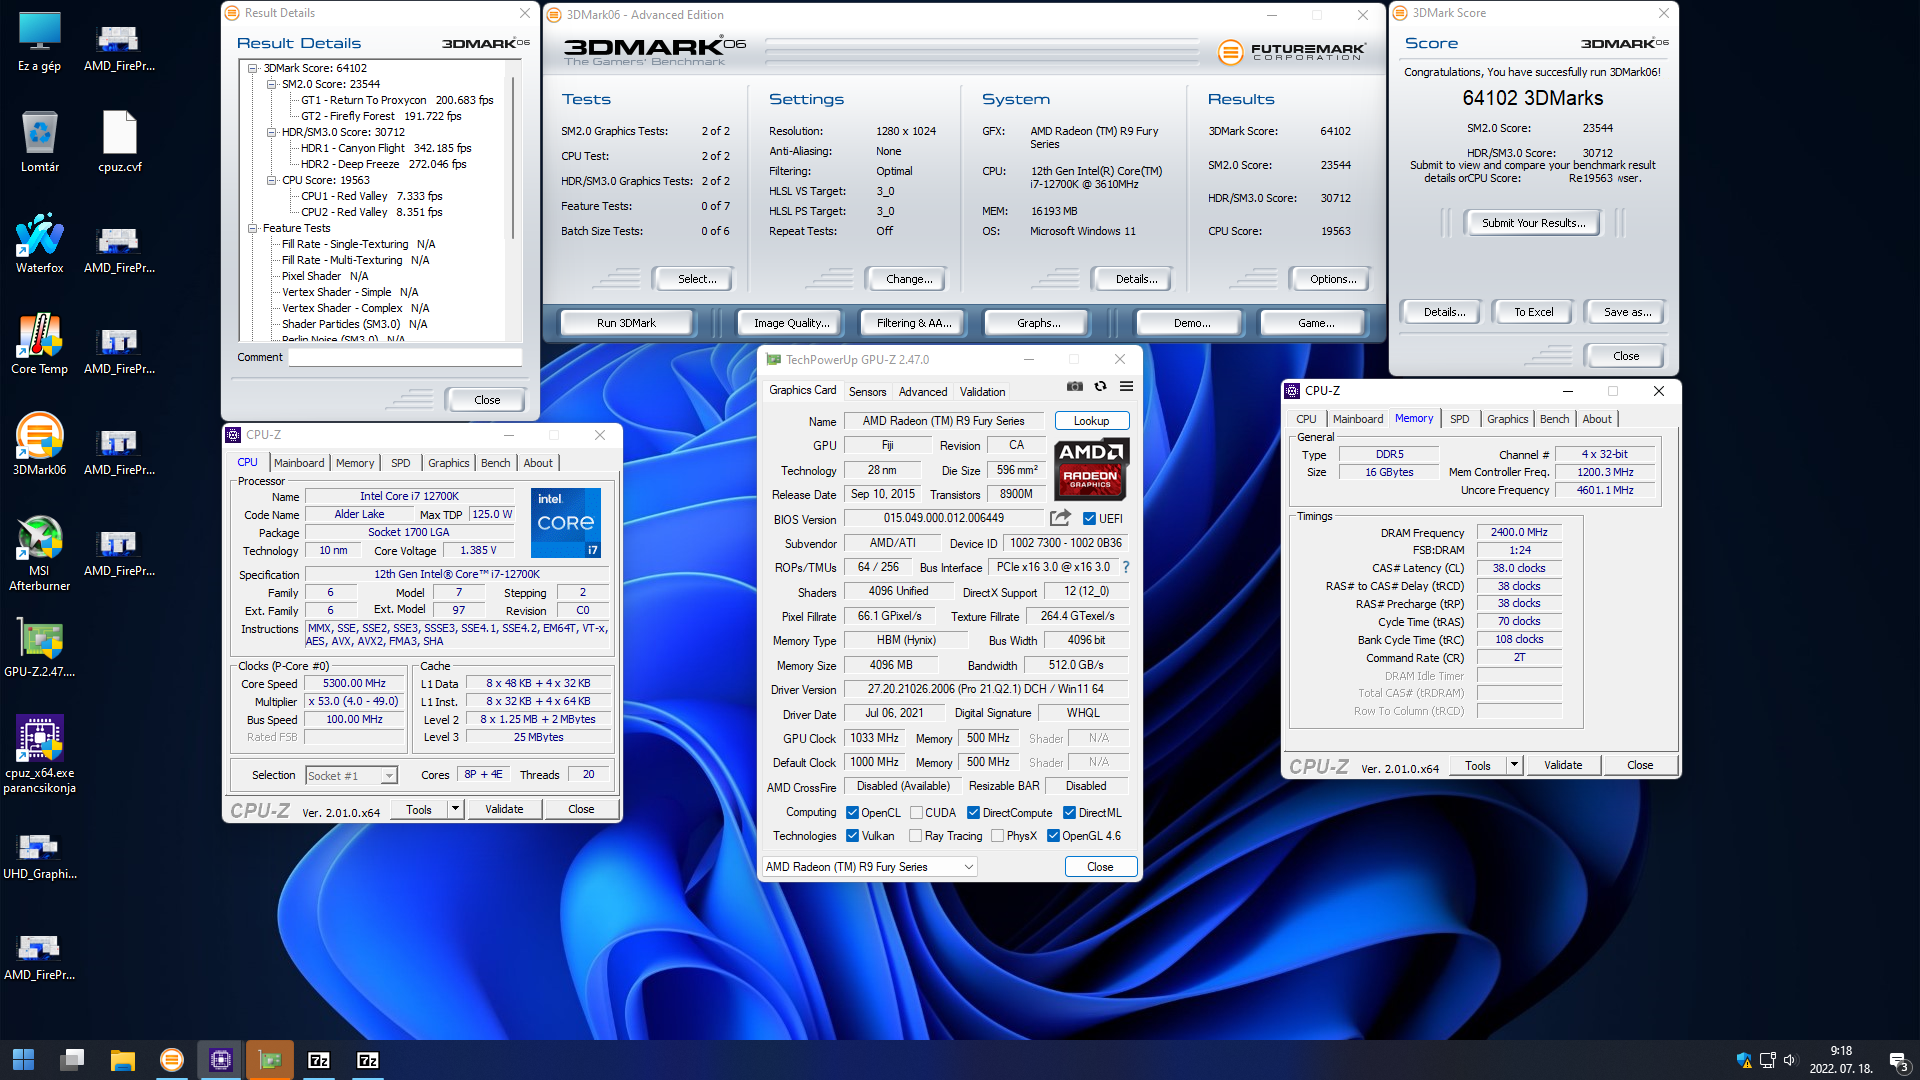Toggle the OpenCL checkbox
Image resolution: width=1920 pixels, height=1080 pixels.
[852, 813]
